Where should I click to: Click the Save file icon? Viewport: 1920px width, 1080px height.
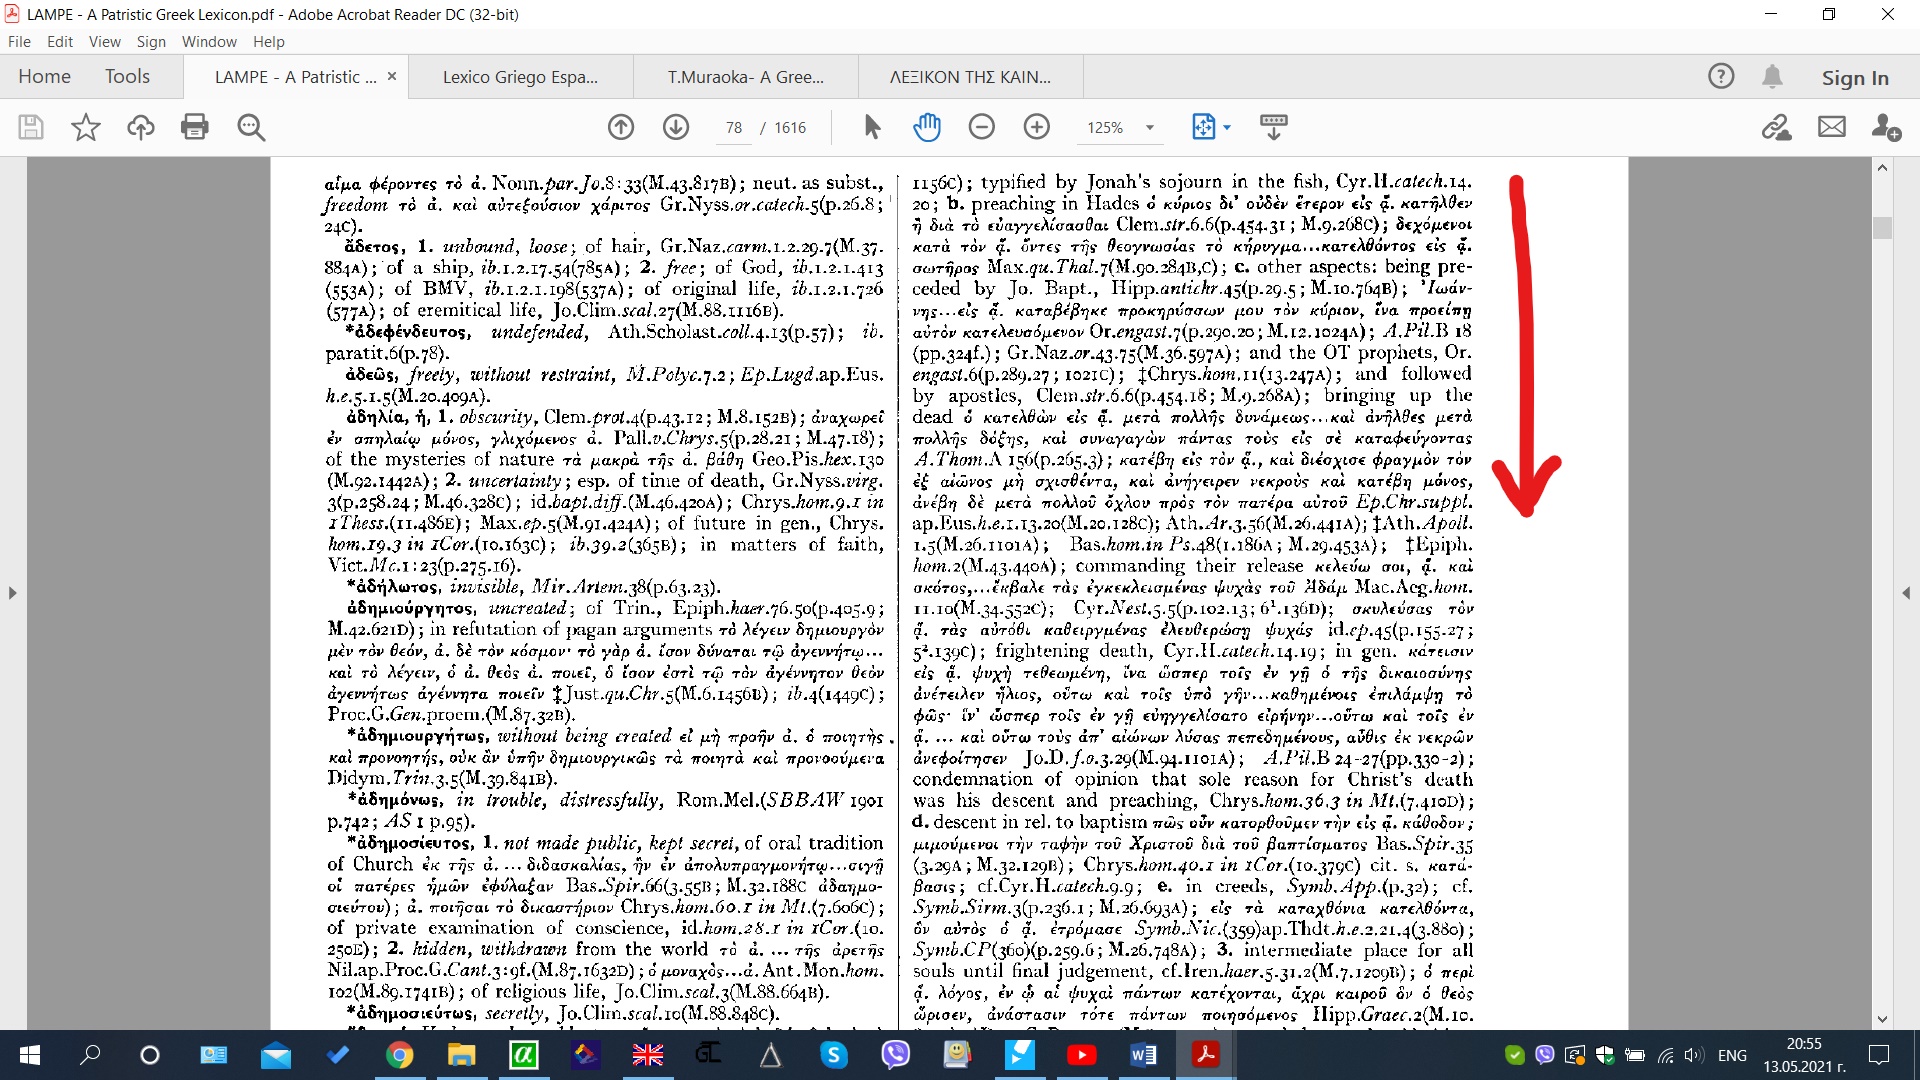pos(31,127)
